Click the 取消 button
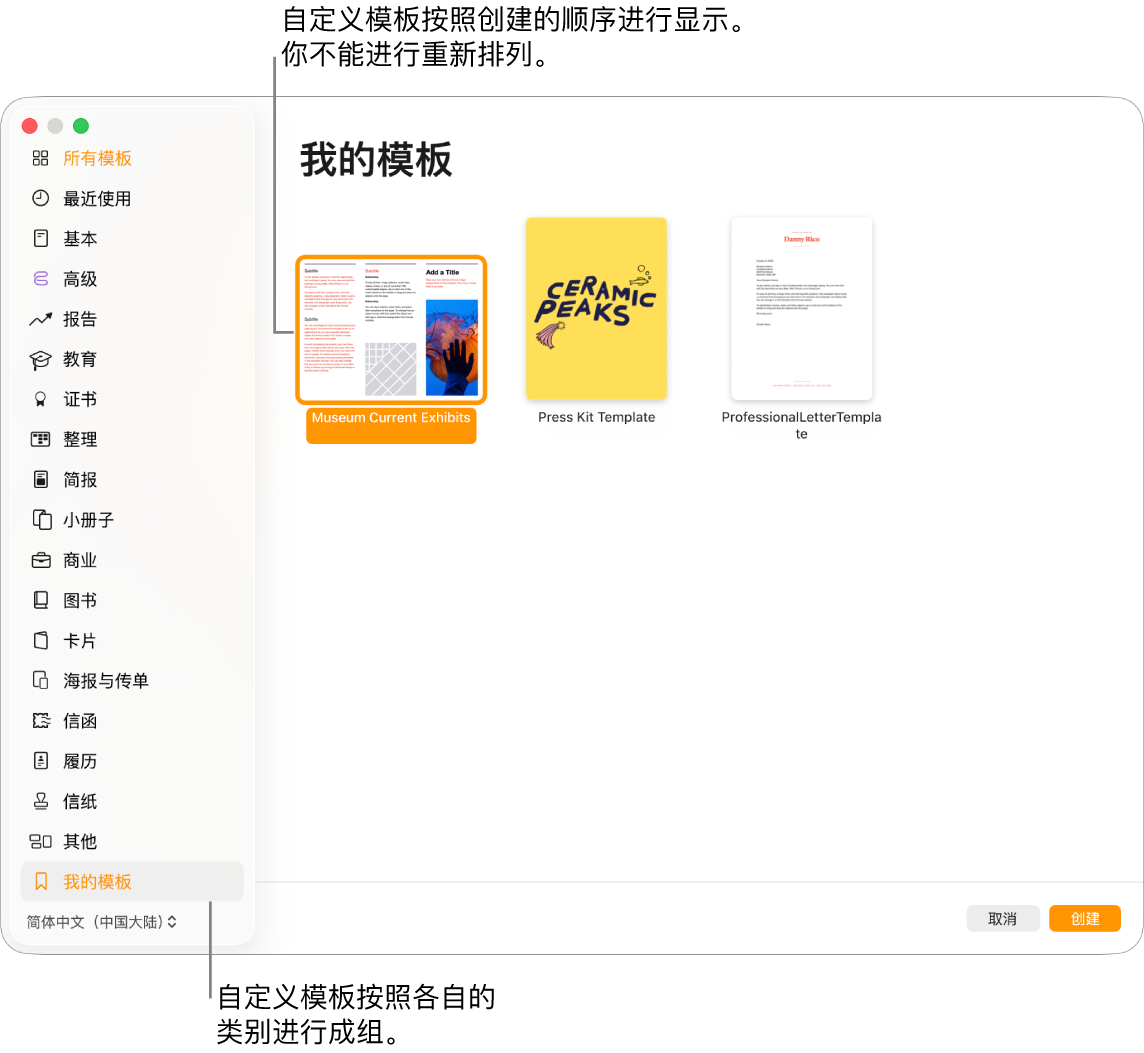 click(x=1003, y=918)
